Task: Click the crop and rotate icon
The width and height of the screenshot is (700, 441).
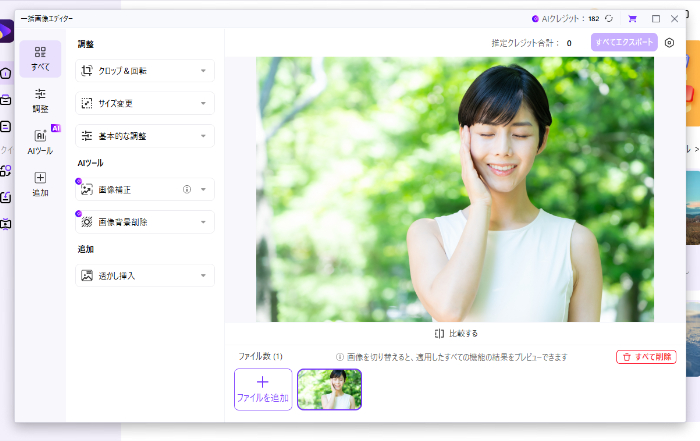Action: click(x=87, y=71)
